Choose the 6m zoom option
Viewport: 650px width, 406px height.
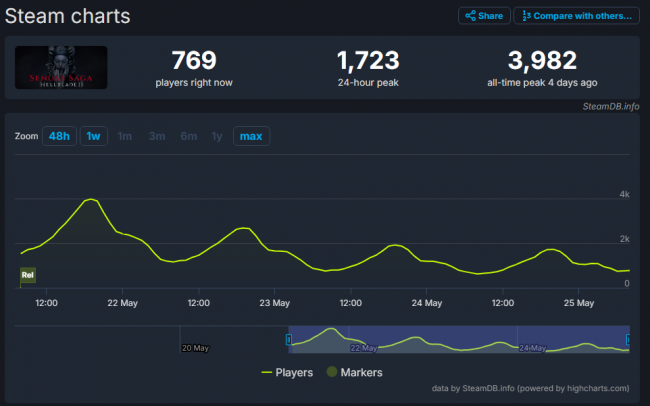pos(189,136)
